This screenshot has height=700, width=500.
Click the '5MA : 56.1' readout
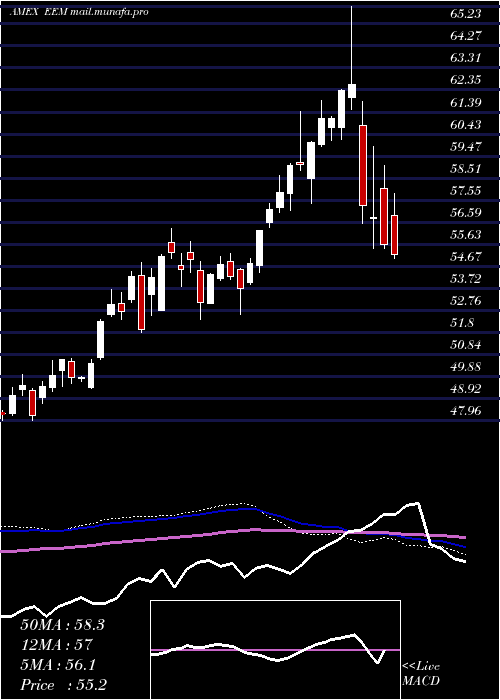pos(58,665)
